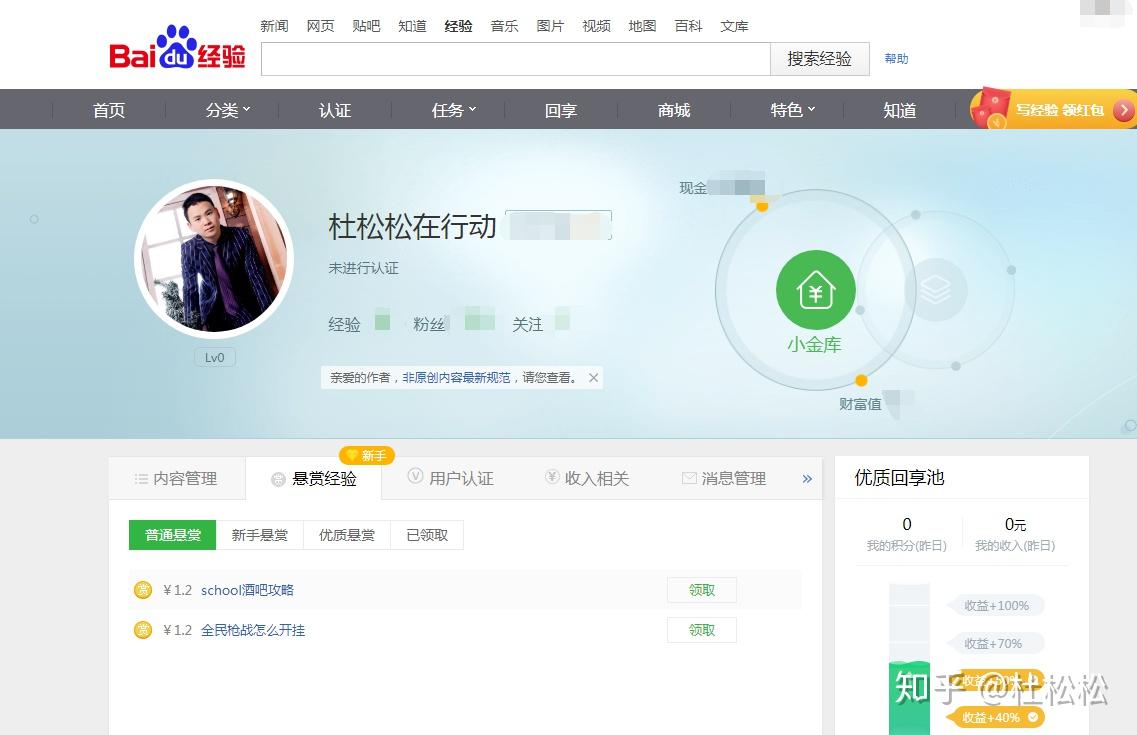Click the 收益+40% checkmark tag

tap(995, 718)
